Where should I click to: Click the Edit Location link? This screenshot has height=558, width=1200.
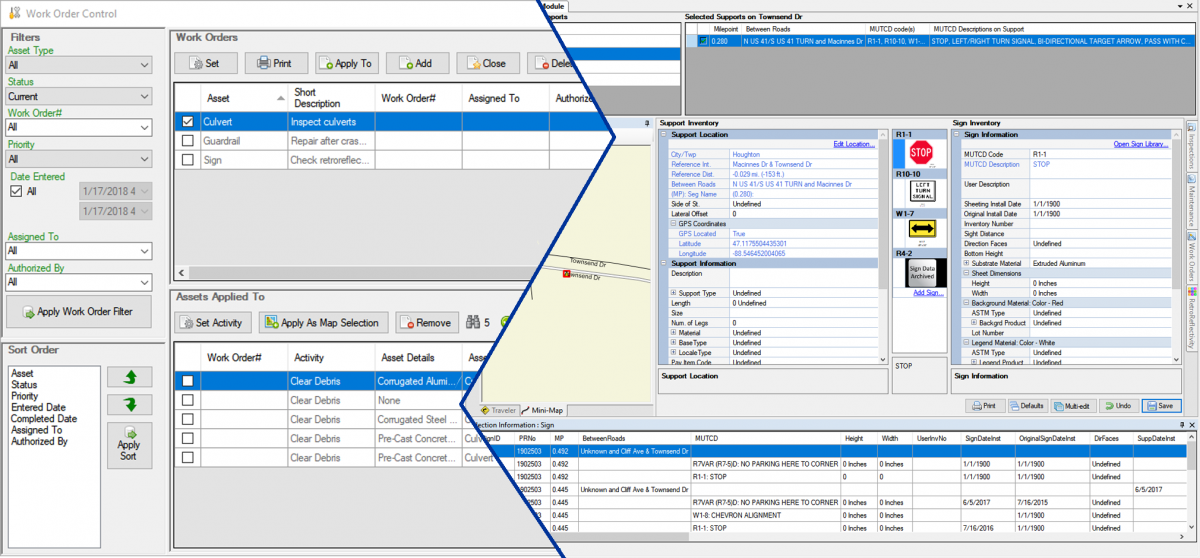(856, 144)
